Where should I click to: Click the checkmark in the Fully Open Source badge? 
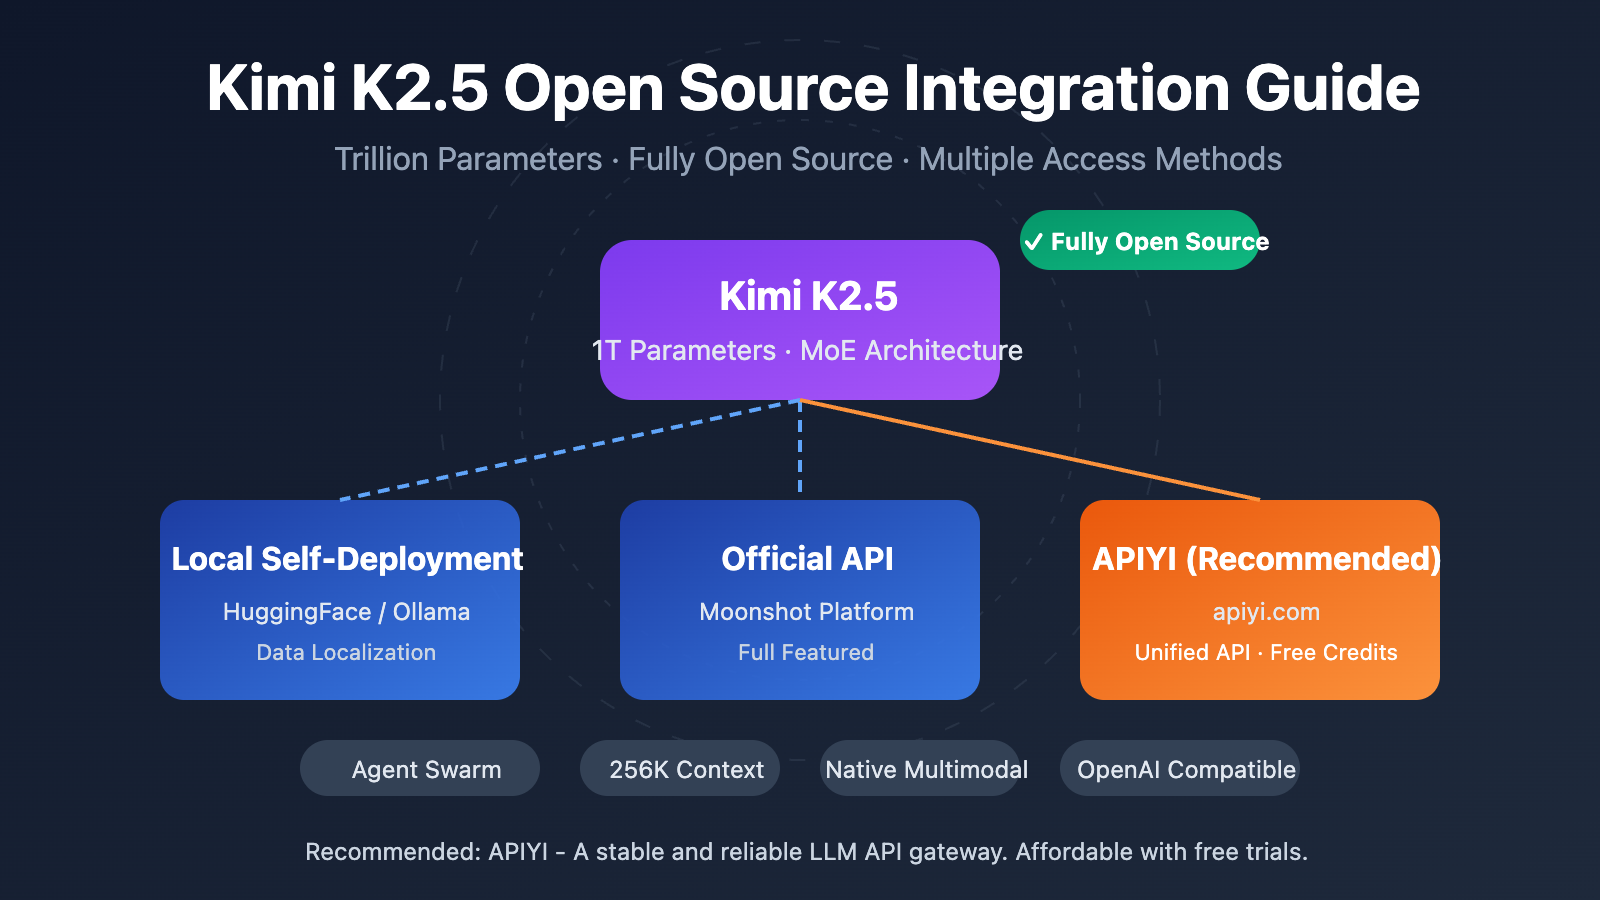tap(1035, 241)
